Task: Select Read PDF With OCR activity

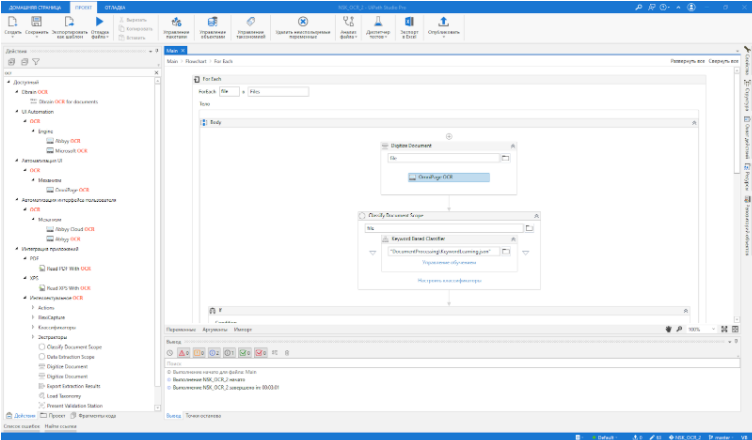Action: pyautogui.click(x=65, y=269)
